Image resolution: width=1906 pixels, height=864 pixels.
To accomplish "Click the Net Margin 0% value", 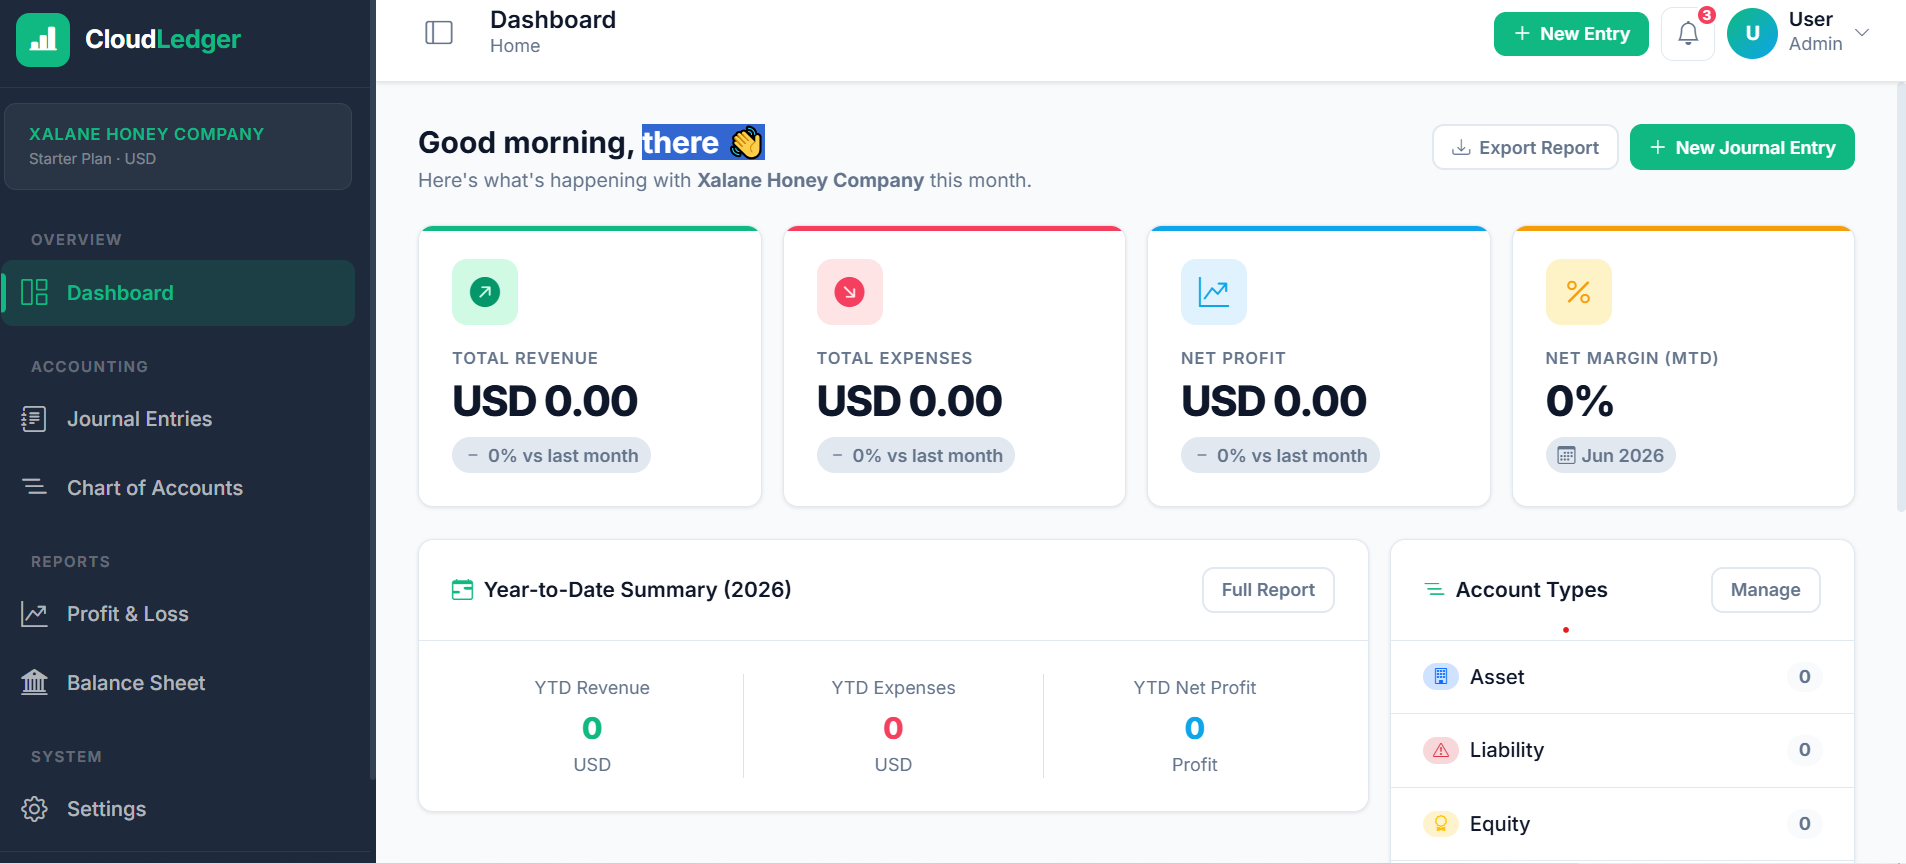I will [1580, 401].
